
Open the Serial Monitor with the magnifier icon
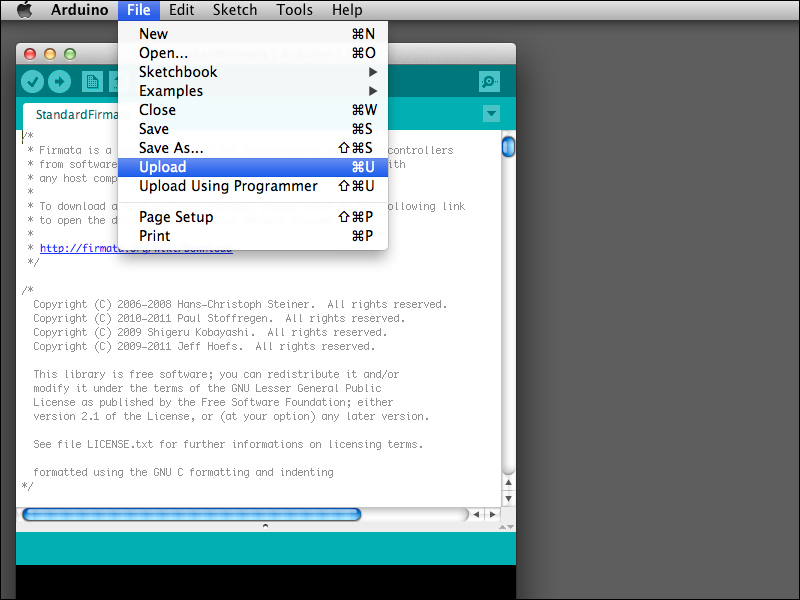point(487,82)
